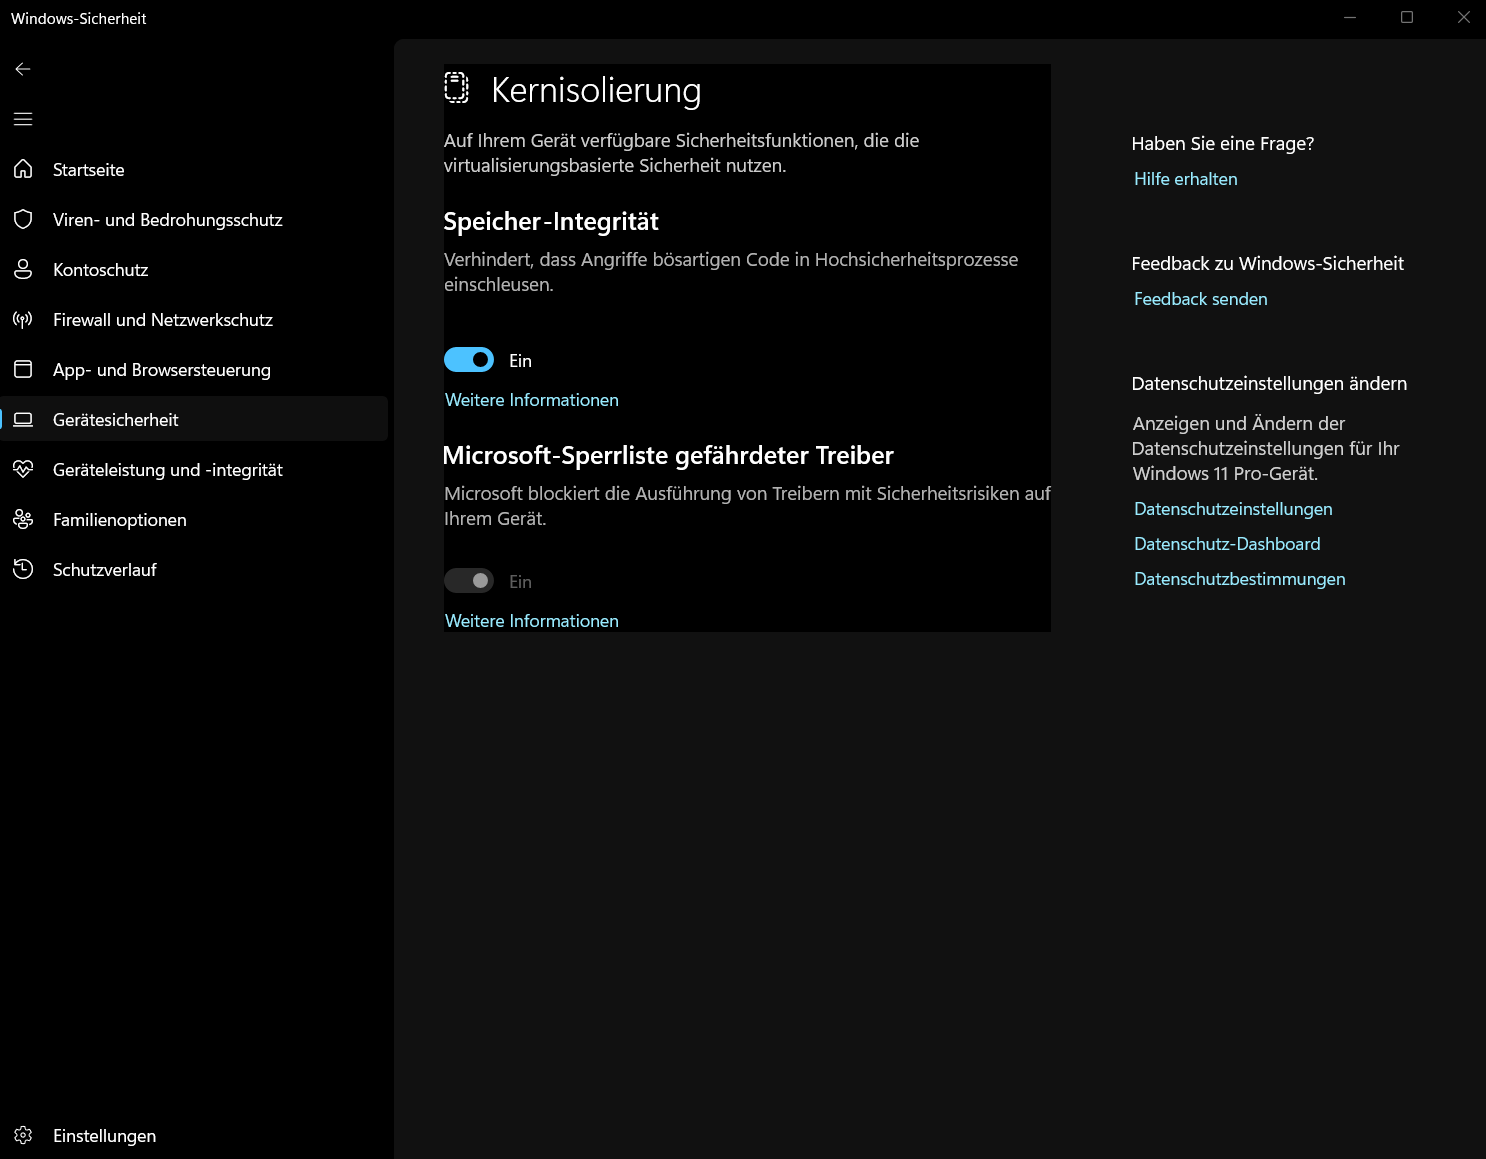This screenshot has height=1159, width=1486.
Task: Minimize the Windows-Sicherheit window
Action: point(1350,17)
